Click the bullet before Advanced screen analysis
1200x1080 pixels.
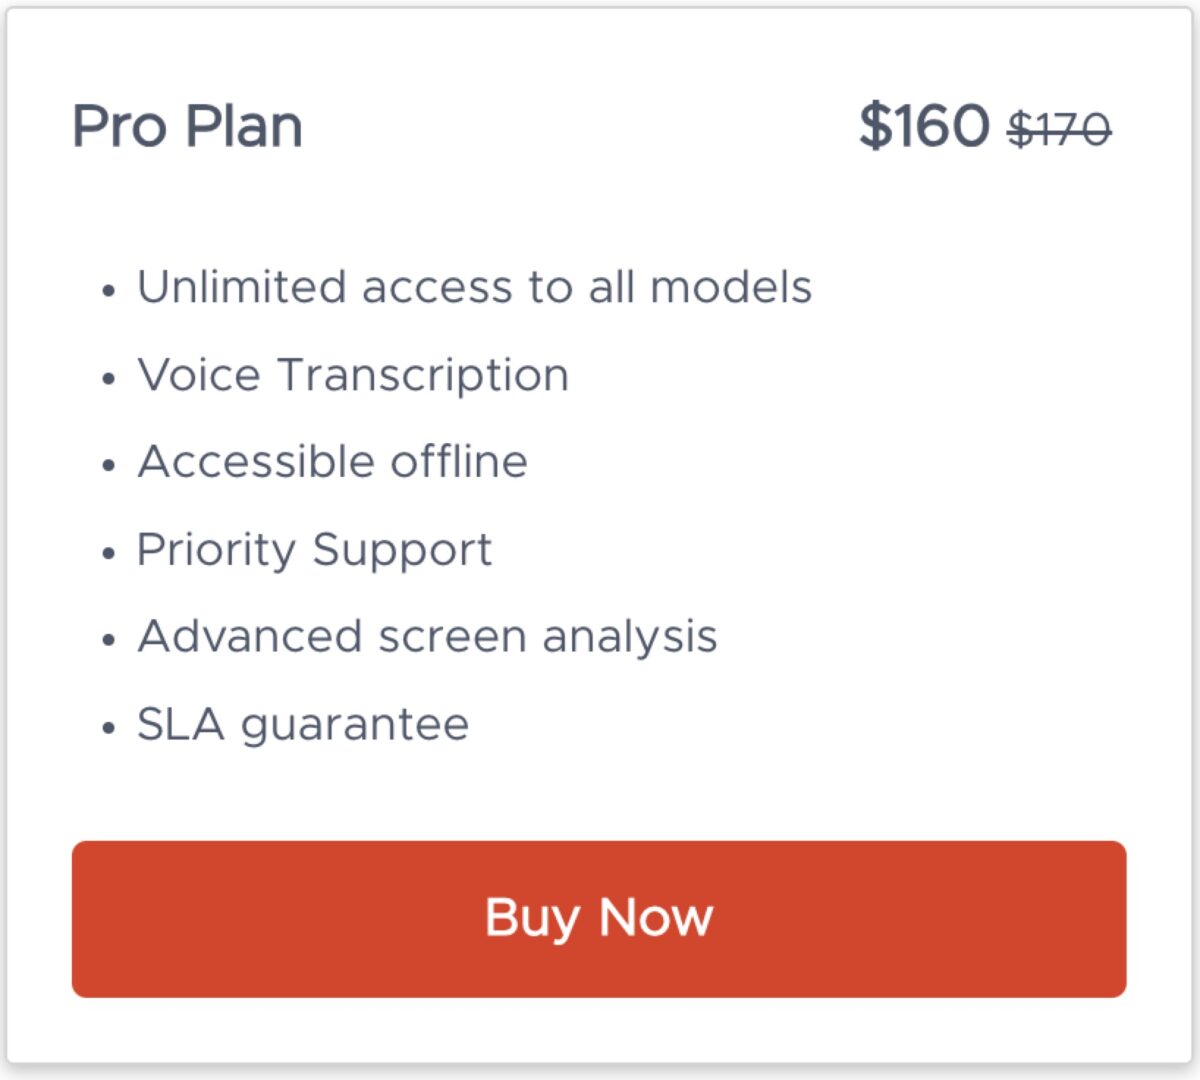109,642
